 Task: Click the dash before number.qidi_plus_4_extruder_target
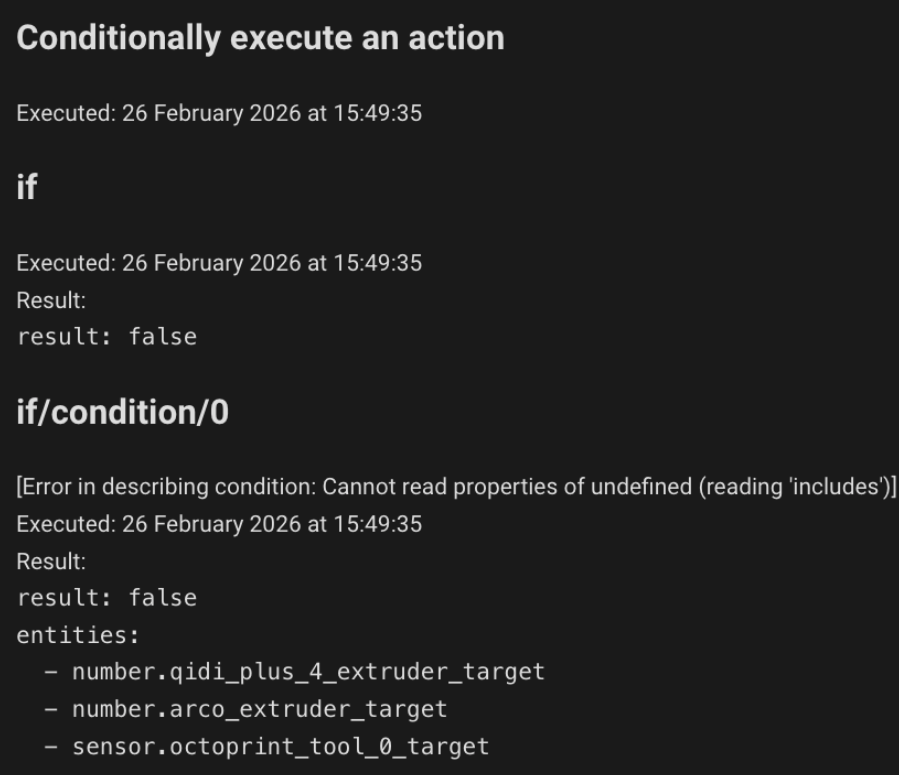(50, 672)
